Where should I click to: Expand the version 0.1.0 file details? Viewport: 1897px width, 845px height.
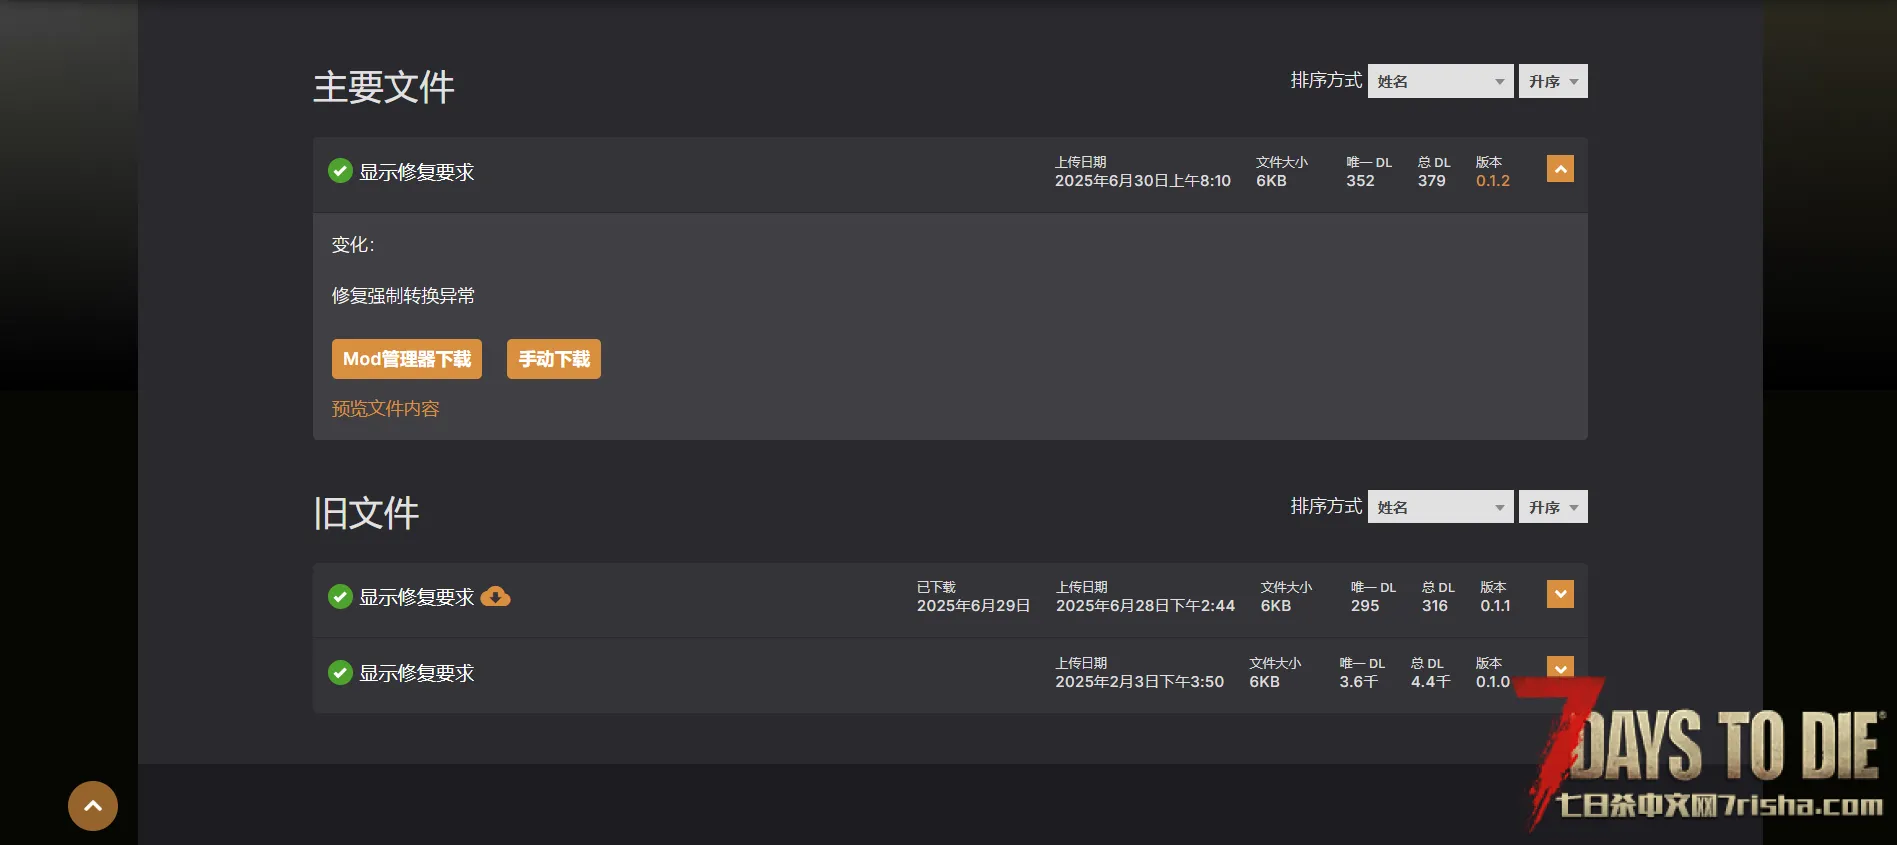(x=1560, y=667)
